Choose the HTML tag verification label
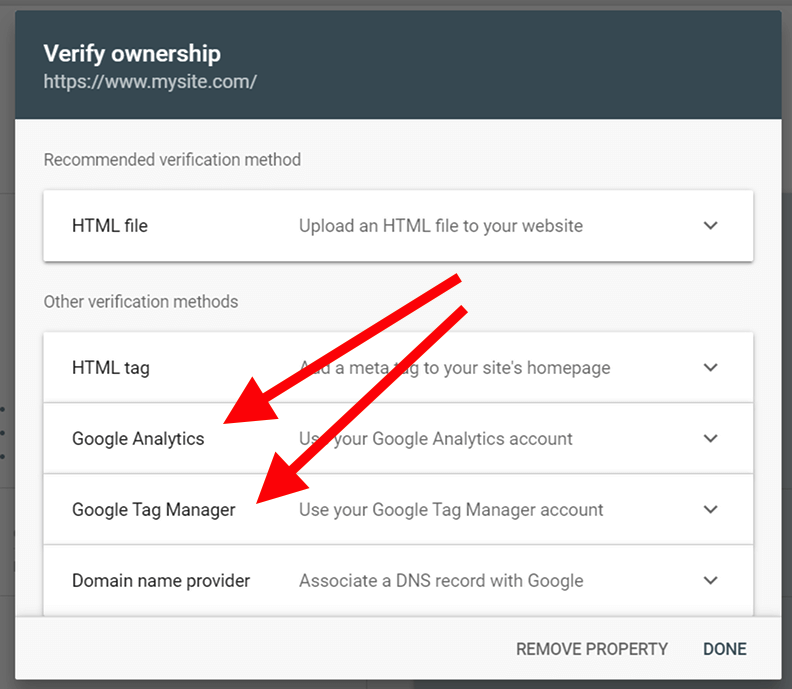Image resolution: width=792 pixels, height=689 pixels. pos(111,368)
